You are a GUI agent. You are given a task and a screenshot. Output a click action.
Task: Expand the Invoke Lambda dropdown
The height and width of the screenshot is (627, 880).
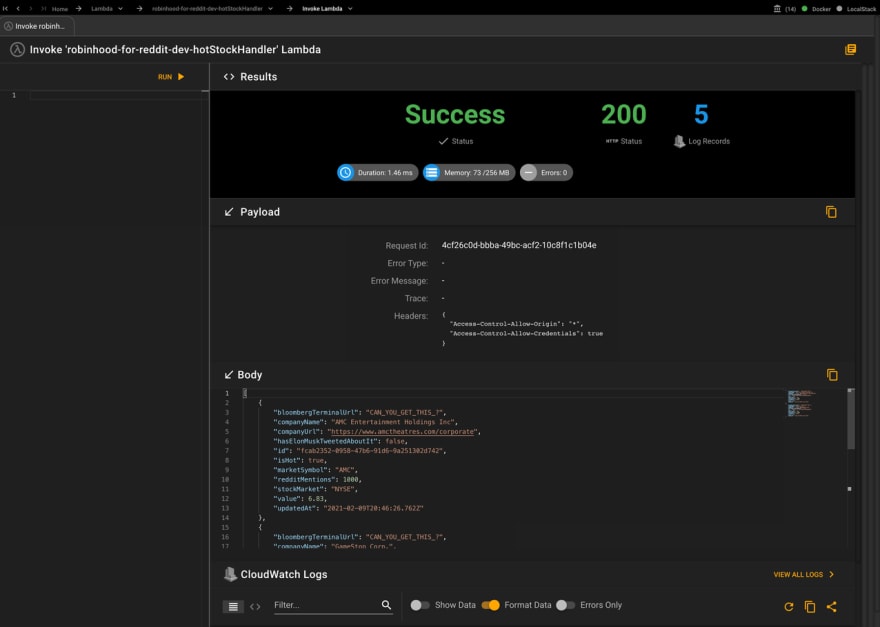tap(350, 9)
